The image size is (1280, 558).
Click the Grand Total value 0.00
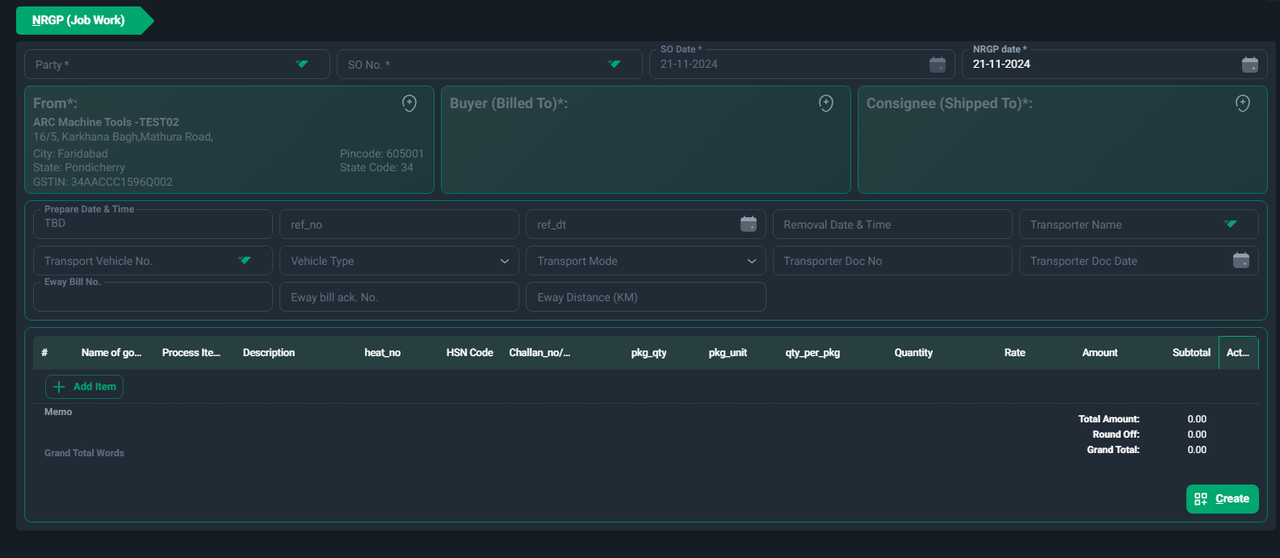pos(1197,450)
